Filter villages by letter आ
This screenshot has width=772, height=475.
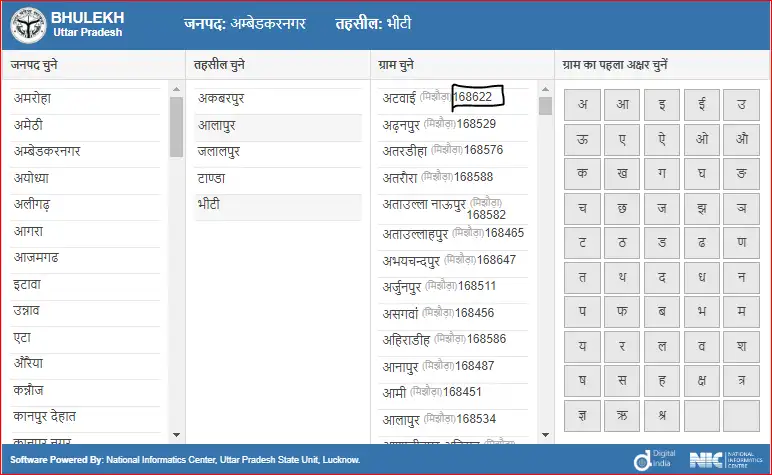click(x=622, y=105)
